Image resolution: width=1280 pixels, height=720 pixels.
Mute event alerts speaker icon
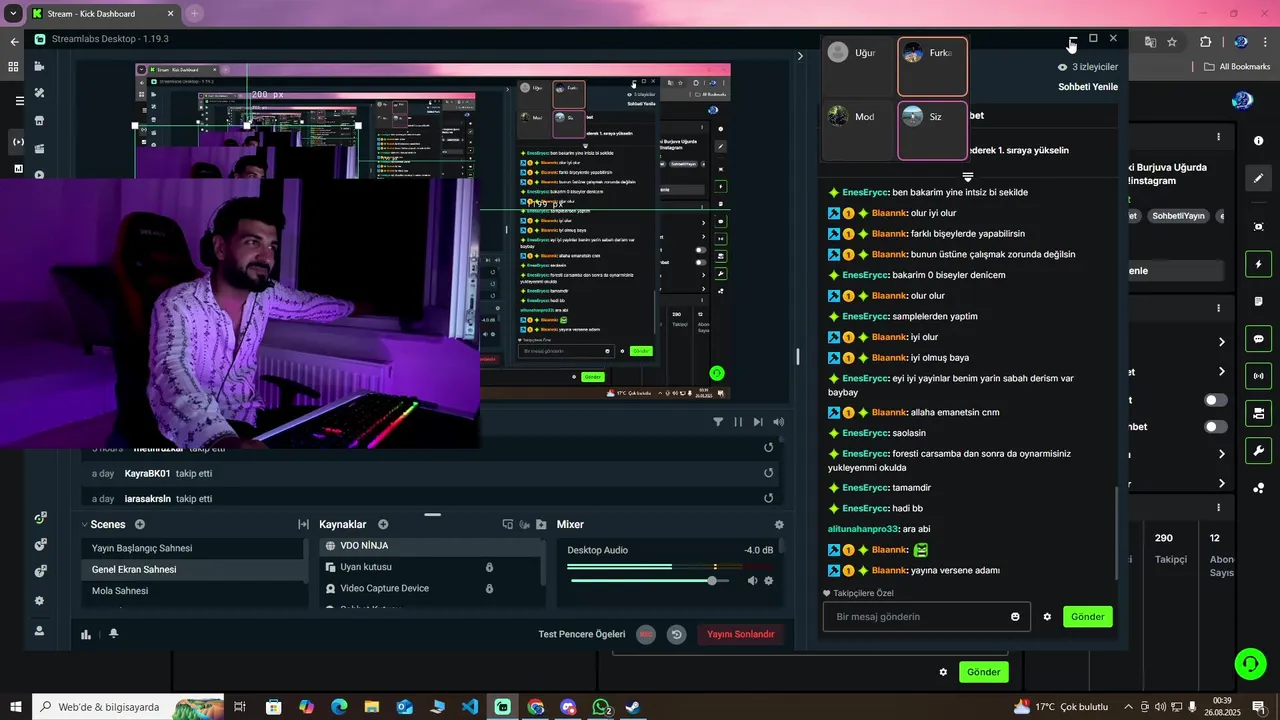tap(778, 422)
